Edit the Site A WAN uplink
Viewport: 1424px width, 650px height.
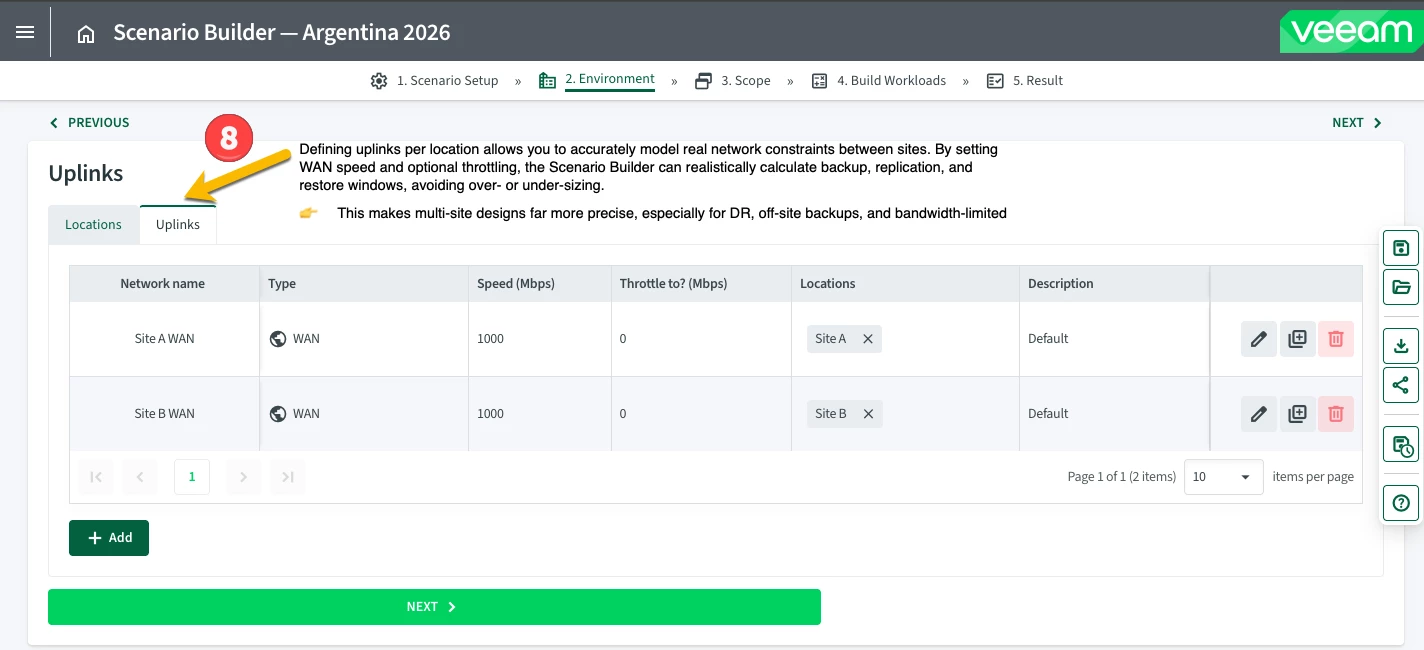click(x=1259, y=339)
